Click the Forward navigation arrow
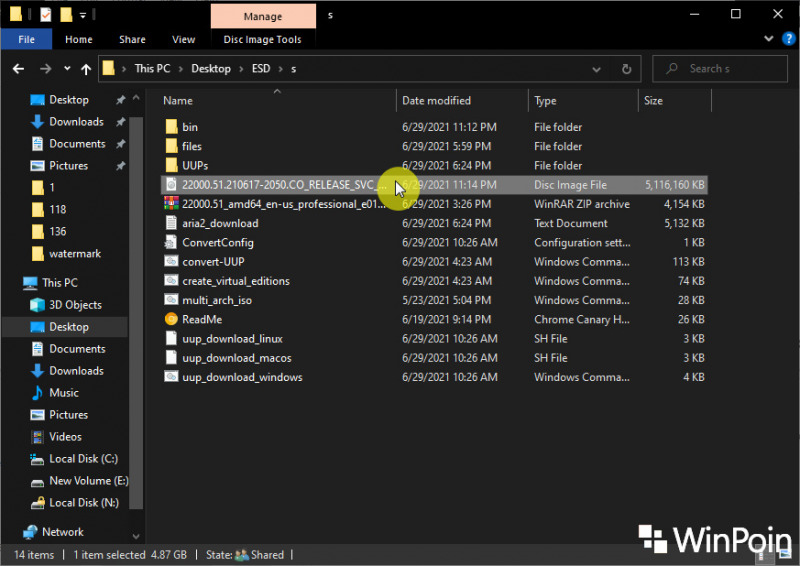Screen dimensions: 800x566 point(45,68)
